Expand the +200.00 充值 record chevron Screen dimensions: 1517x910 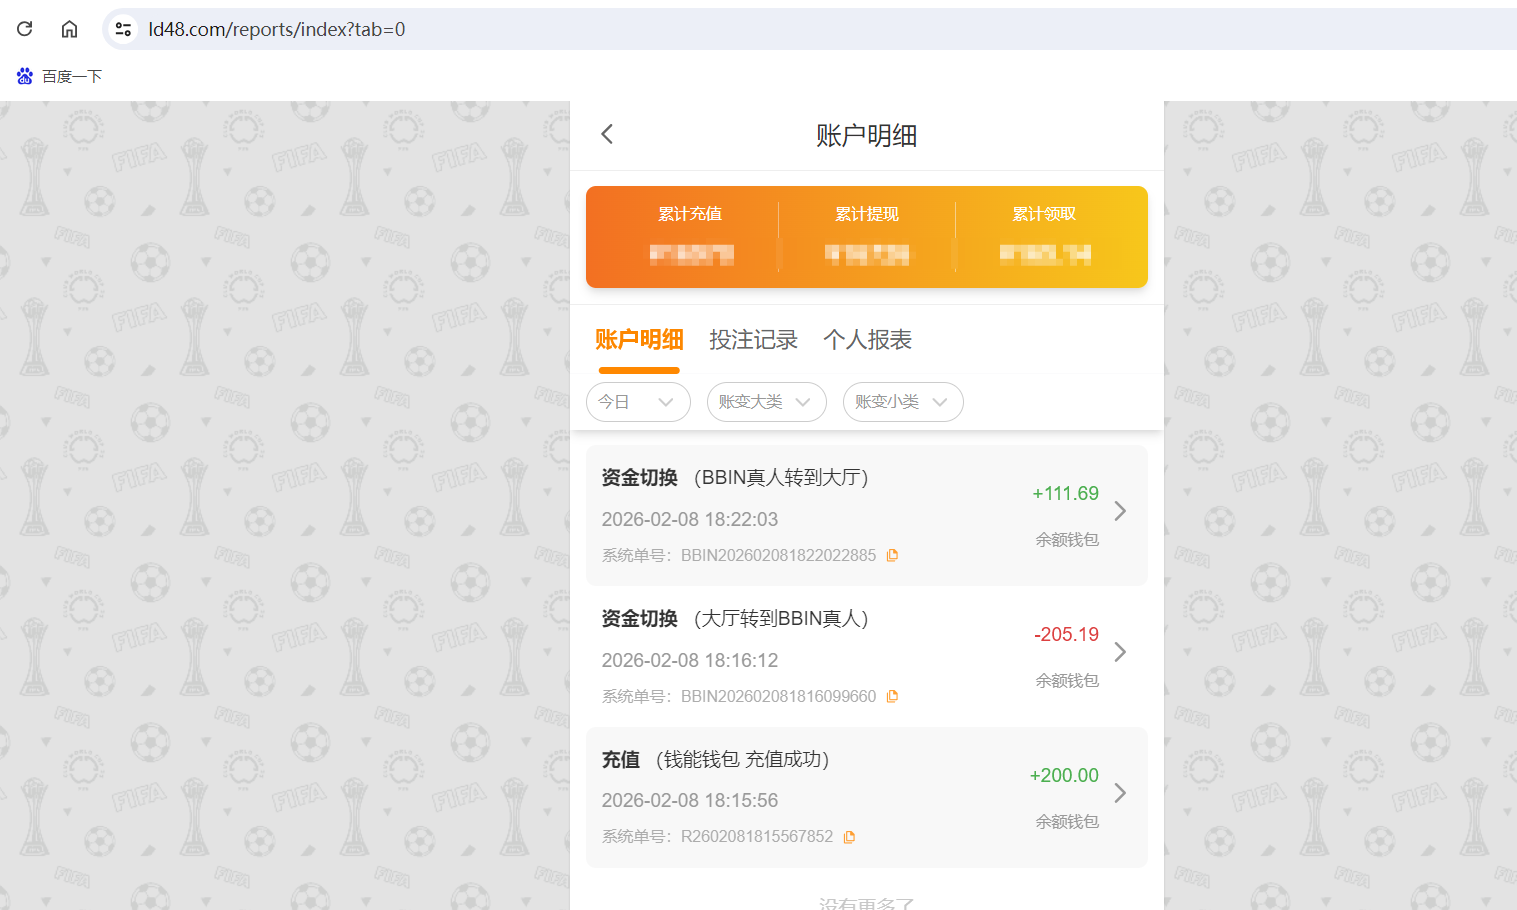(1120, 792)
